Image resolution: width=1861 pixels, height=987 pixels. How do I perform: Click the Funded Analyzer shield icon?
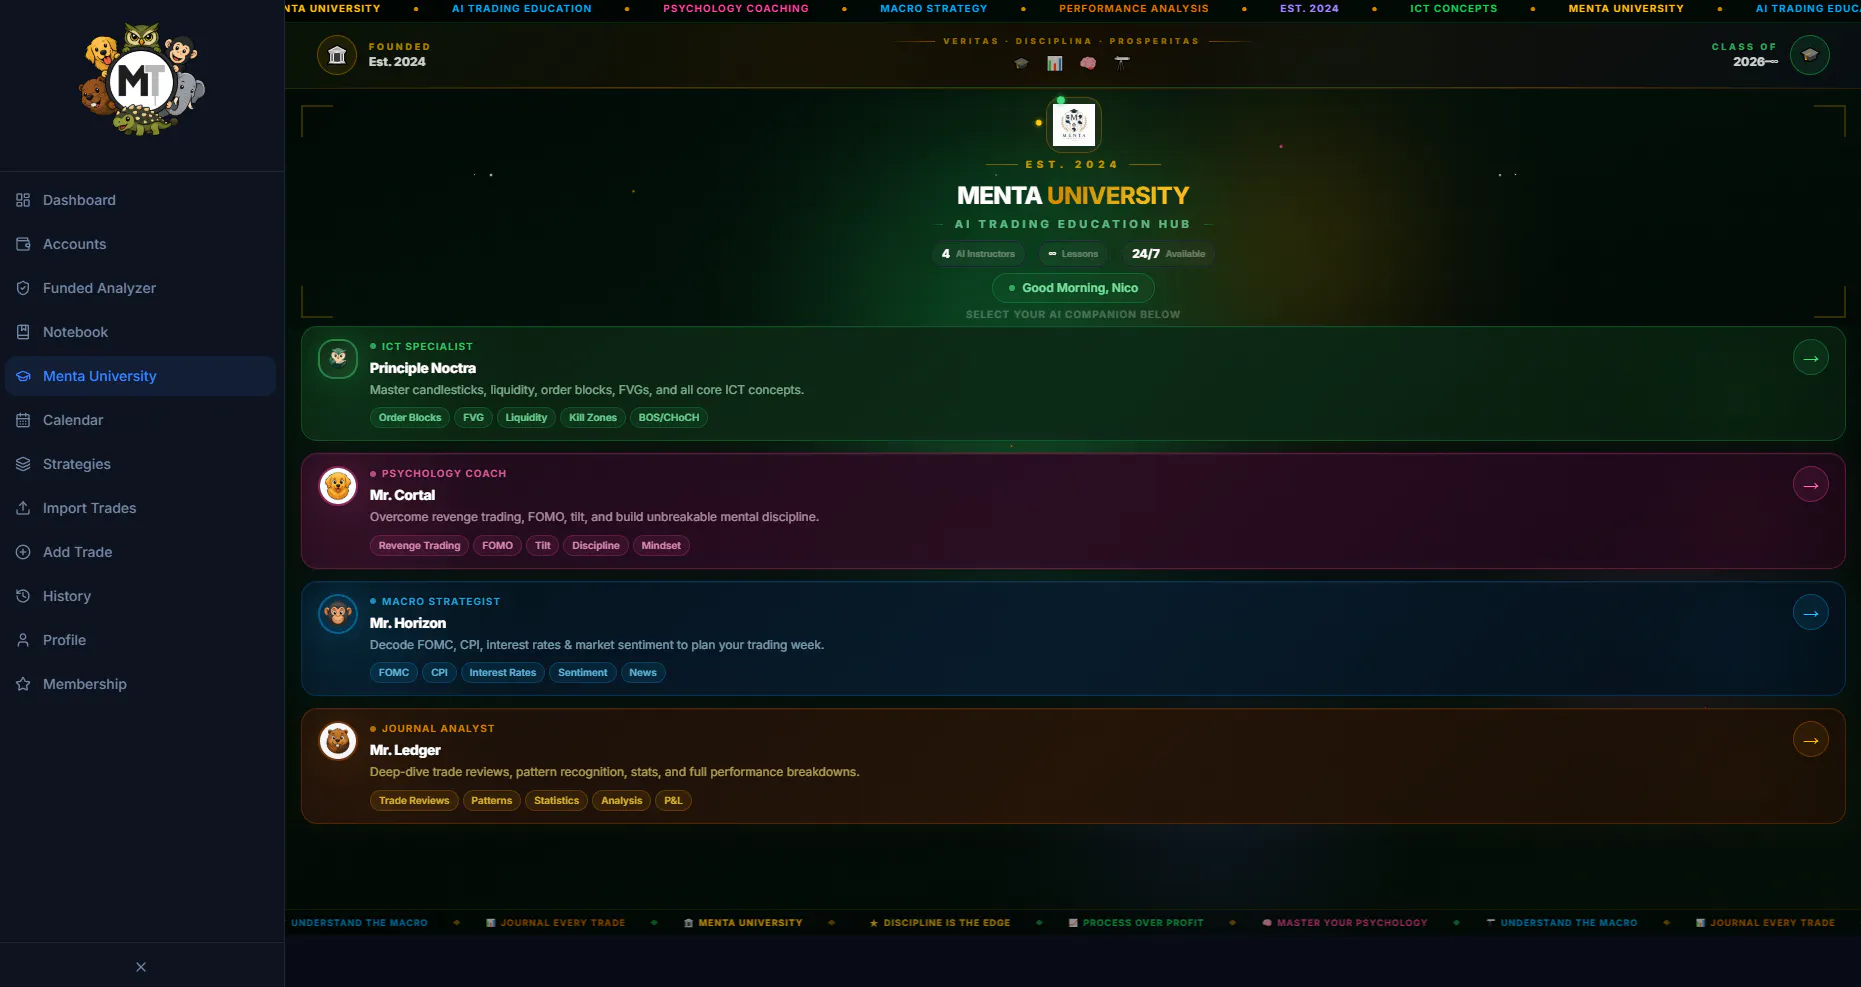tap(23, 288)
